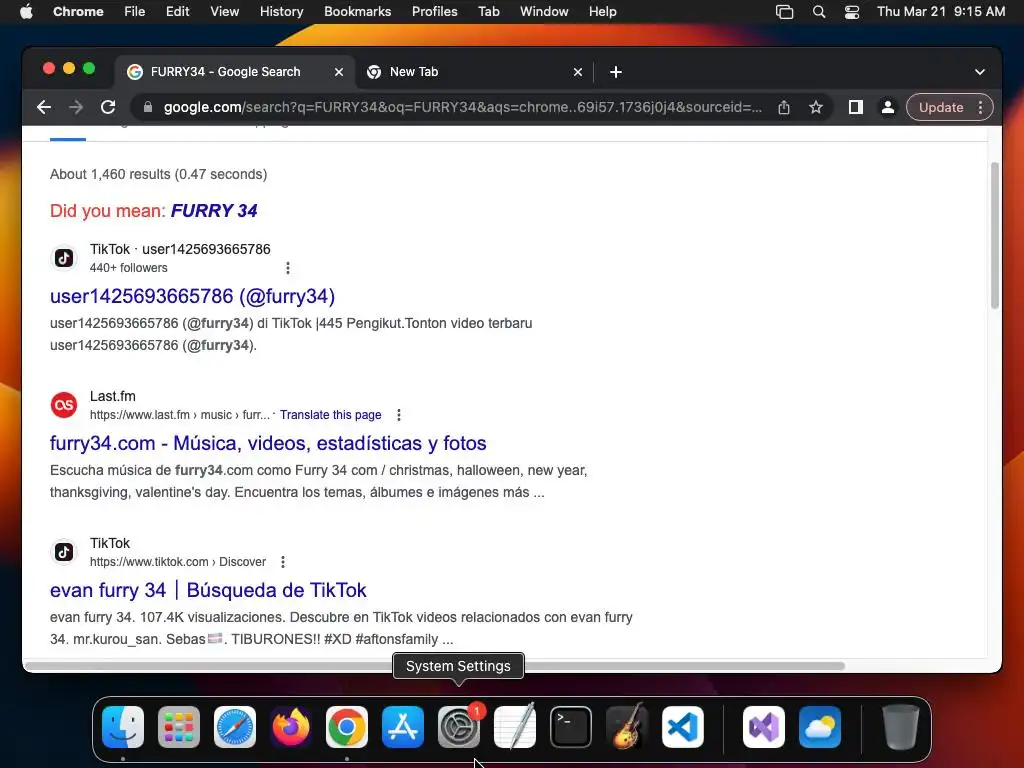The height and width of the screenshot is (768, 1024).
Task: Click the forward navigation arrow
Action: [76, 107]
